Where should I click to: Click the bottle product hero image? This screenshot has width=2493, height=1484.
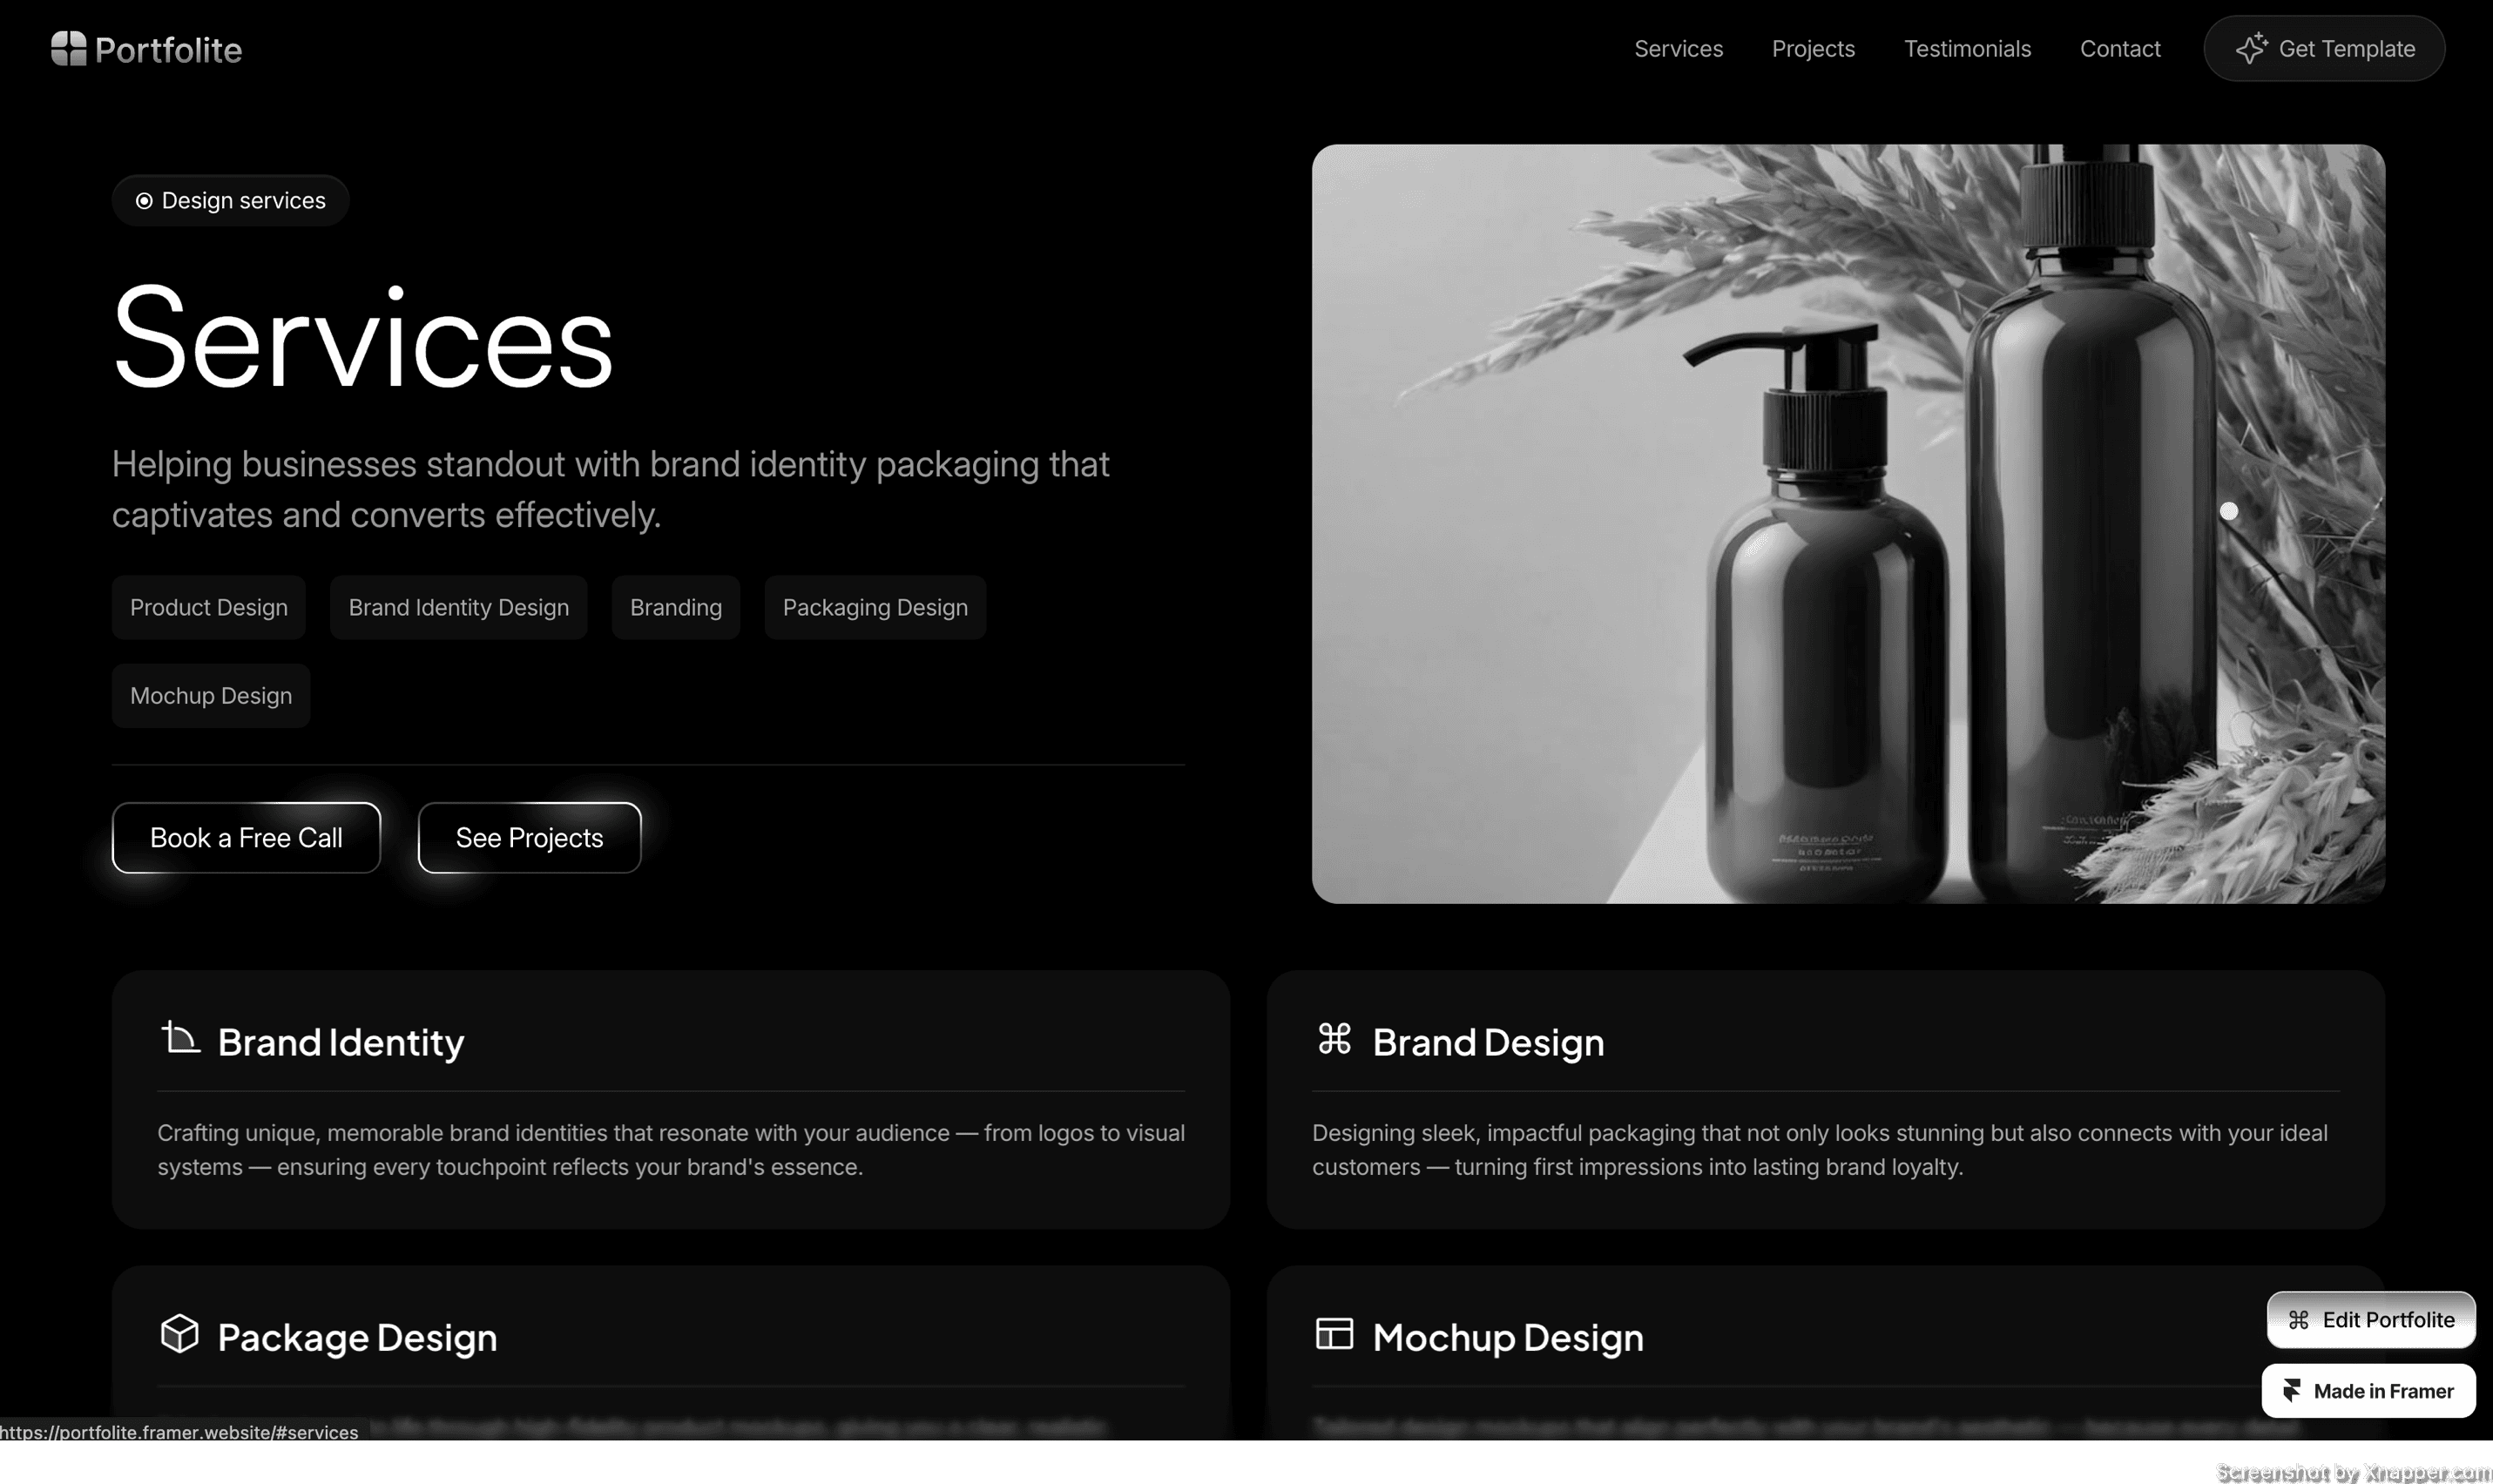click(x=1848, y=524)
